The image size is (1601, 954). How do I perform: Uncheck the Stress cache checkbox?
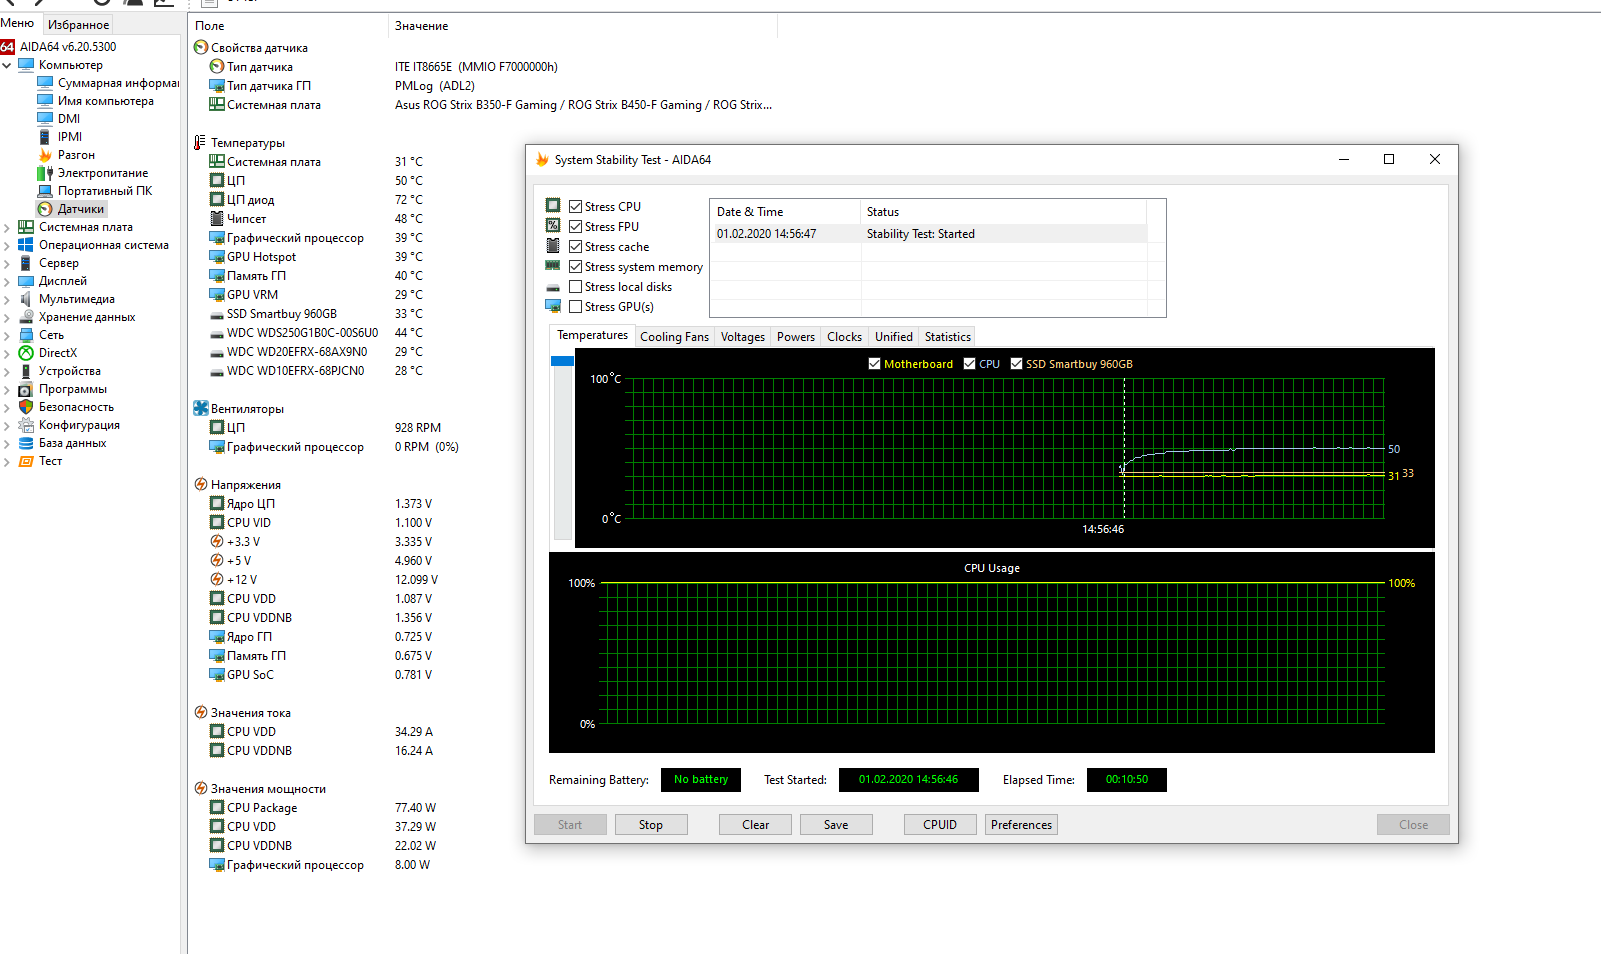point(576,247)
